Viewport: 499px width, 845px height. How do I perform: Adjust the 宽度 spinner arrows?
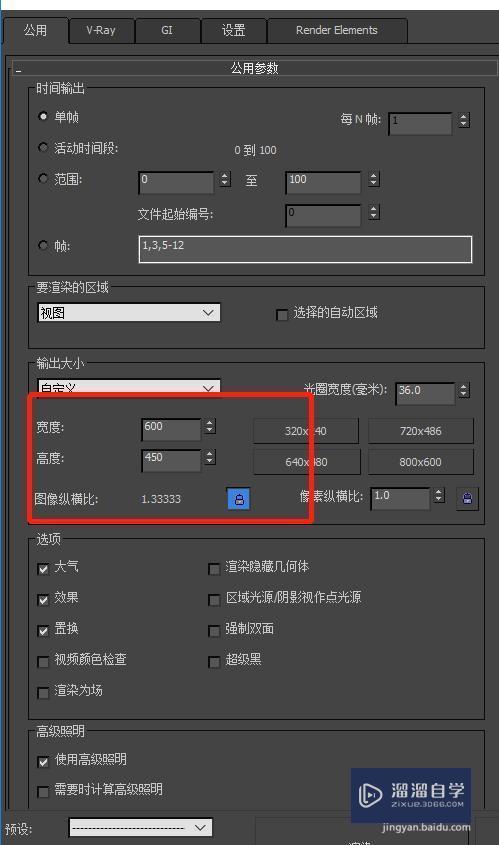(210, 426)
